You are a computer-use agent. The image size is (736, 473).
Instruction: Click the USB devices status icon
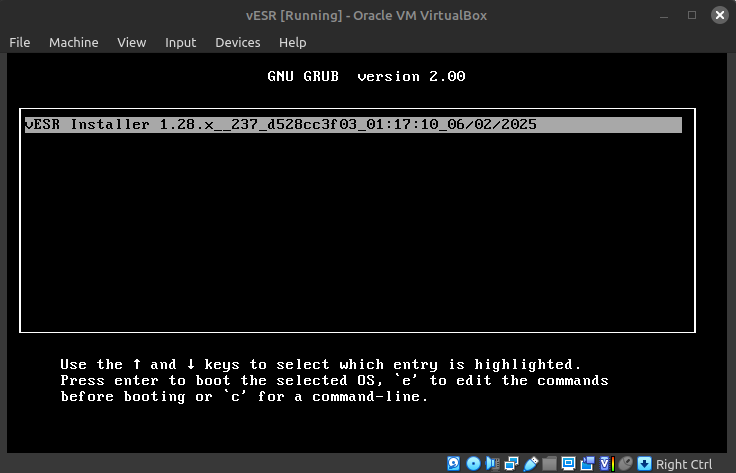point(531,464)
